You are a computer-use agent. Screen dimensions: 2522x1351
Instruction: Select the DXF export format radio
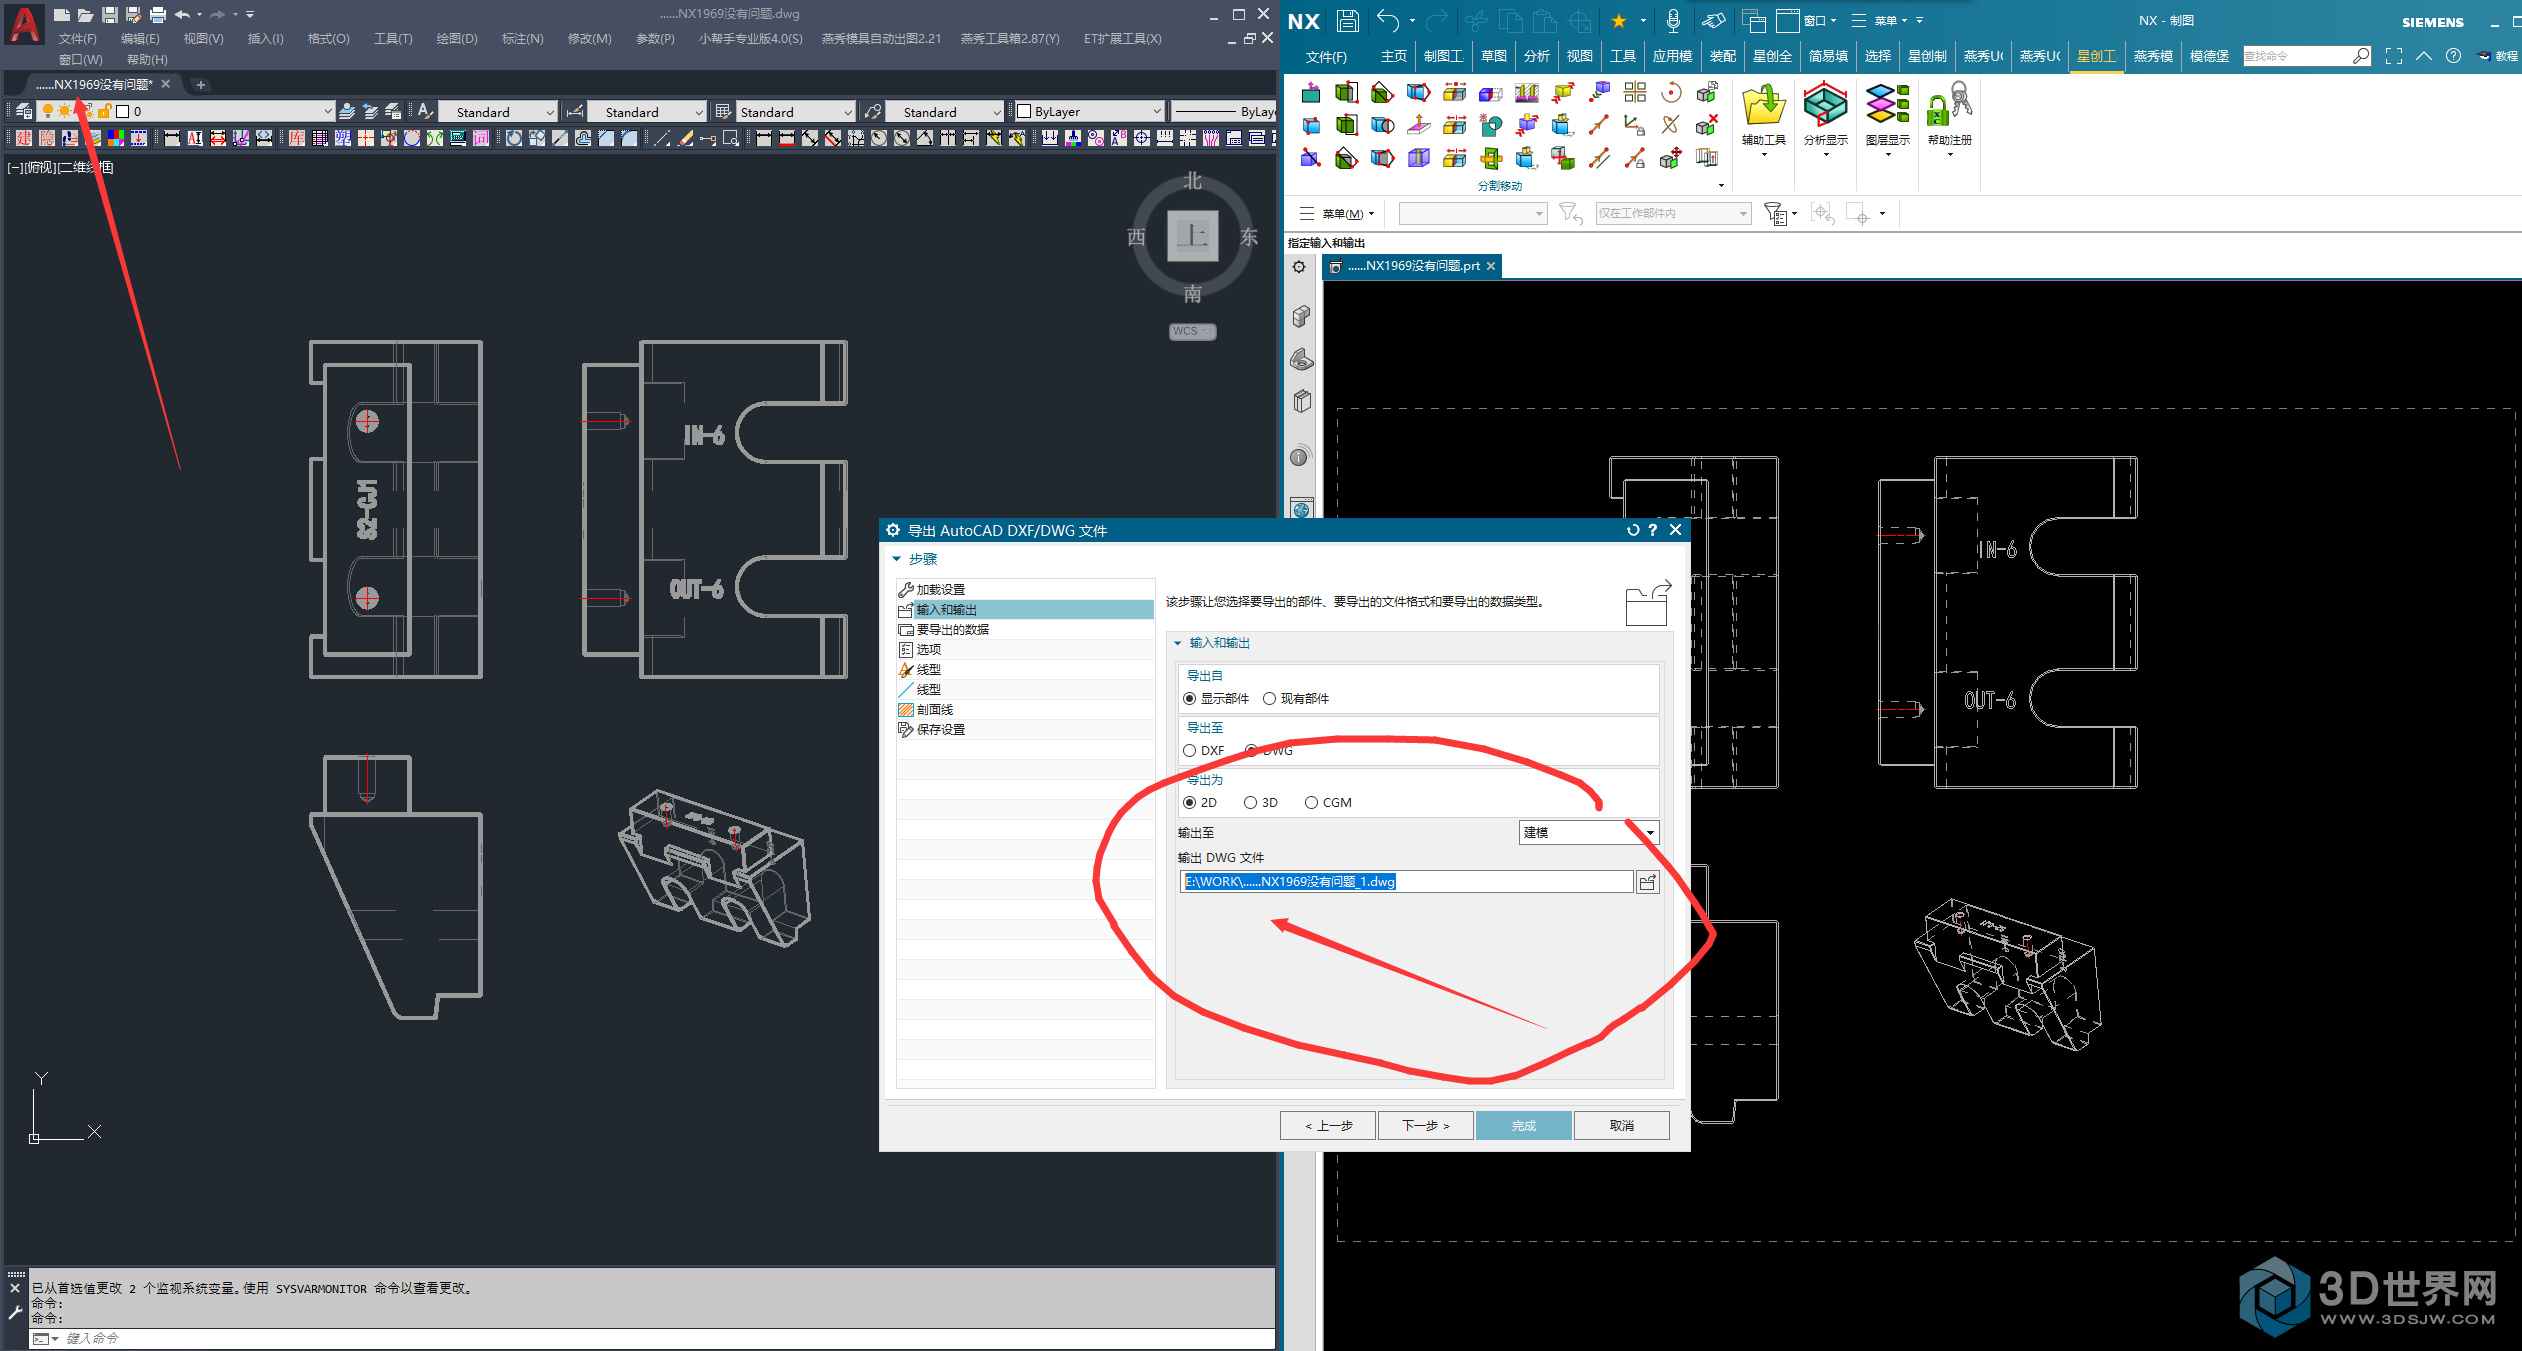coord(1189,750)
